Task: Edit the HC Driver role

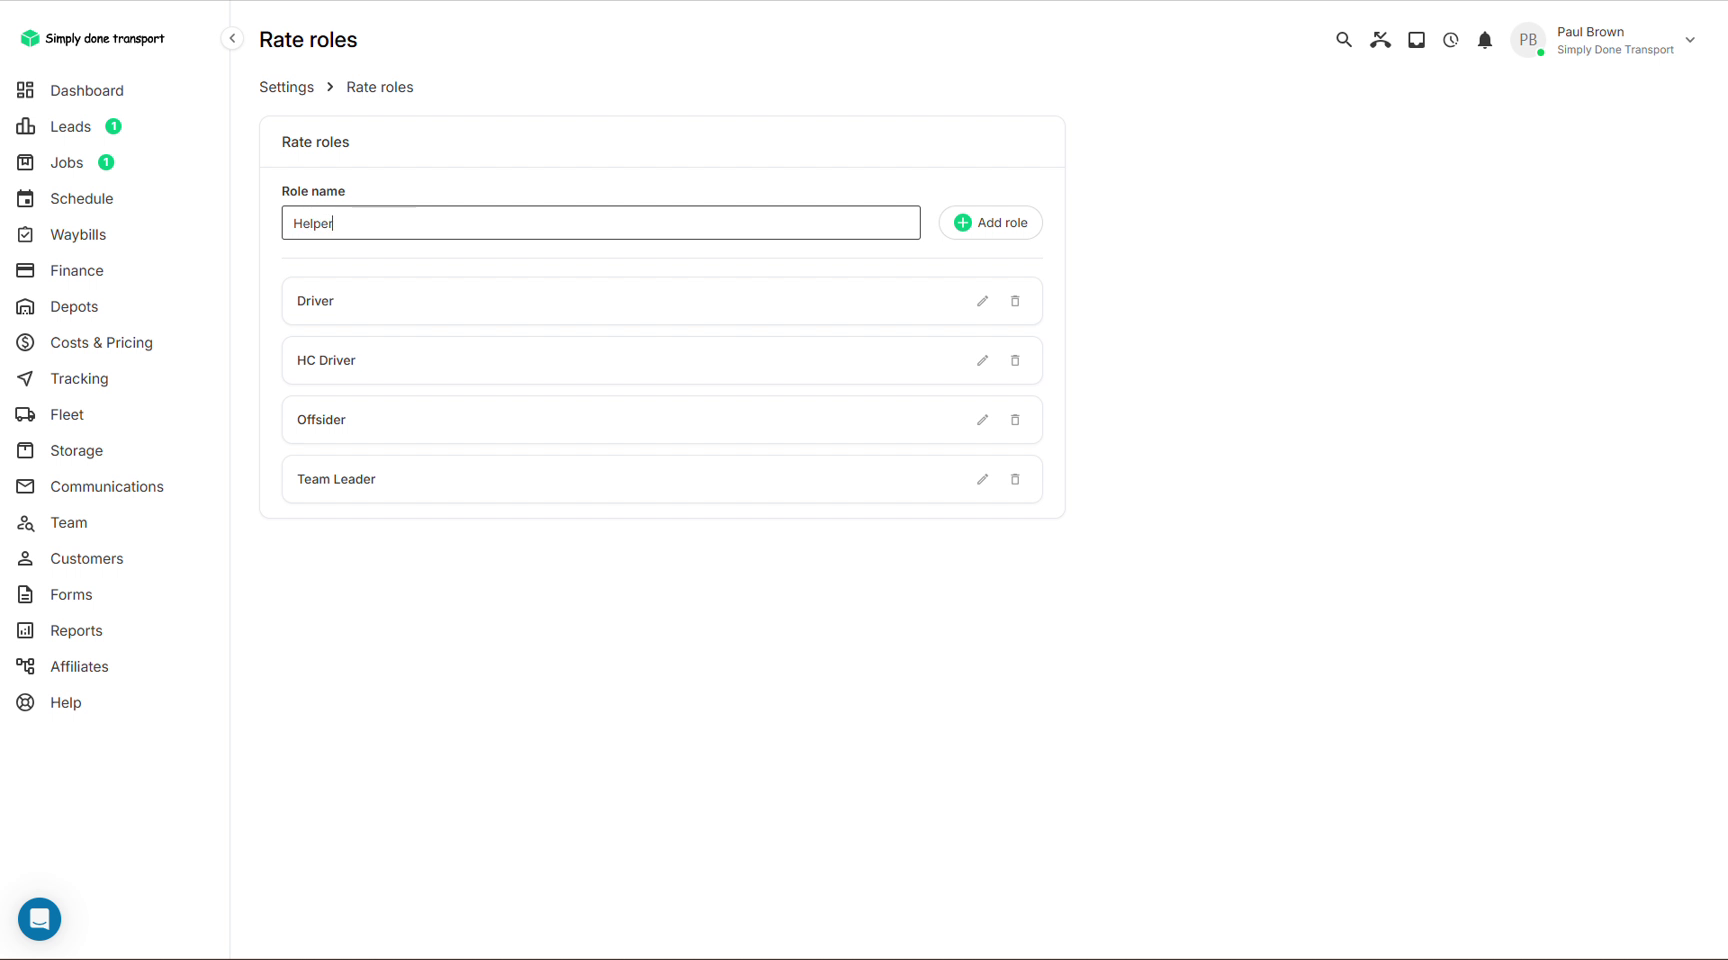Action: pyautogui.click(x=982, y=360)
